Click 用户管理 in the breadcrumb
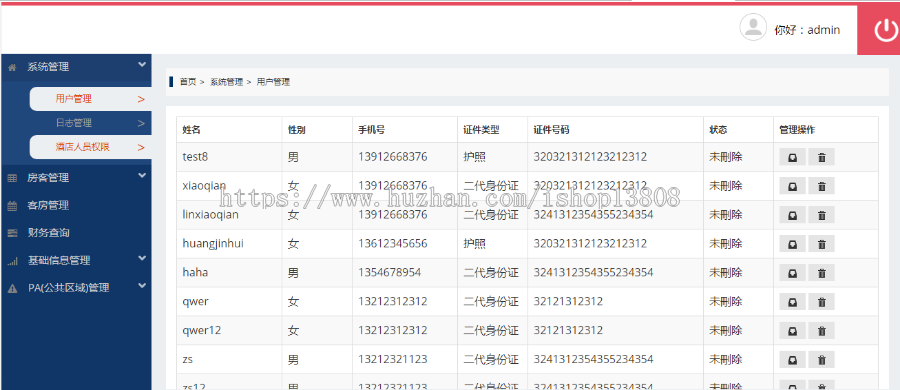 [273, 82]
